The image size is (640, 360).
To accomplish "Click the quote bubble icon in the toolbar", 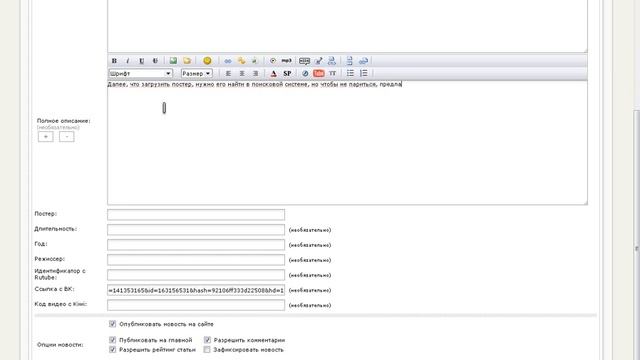I will [304, 61].
